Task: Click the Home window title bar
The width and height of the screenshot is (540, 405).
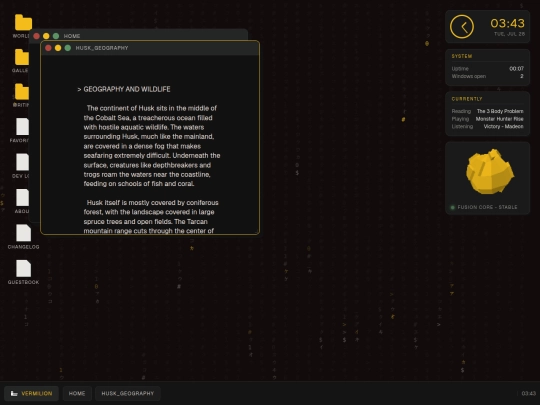Action: click(x=138, y=35)
